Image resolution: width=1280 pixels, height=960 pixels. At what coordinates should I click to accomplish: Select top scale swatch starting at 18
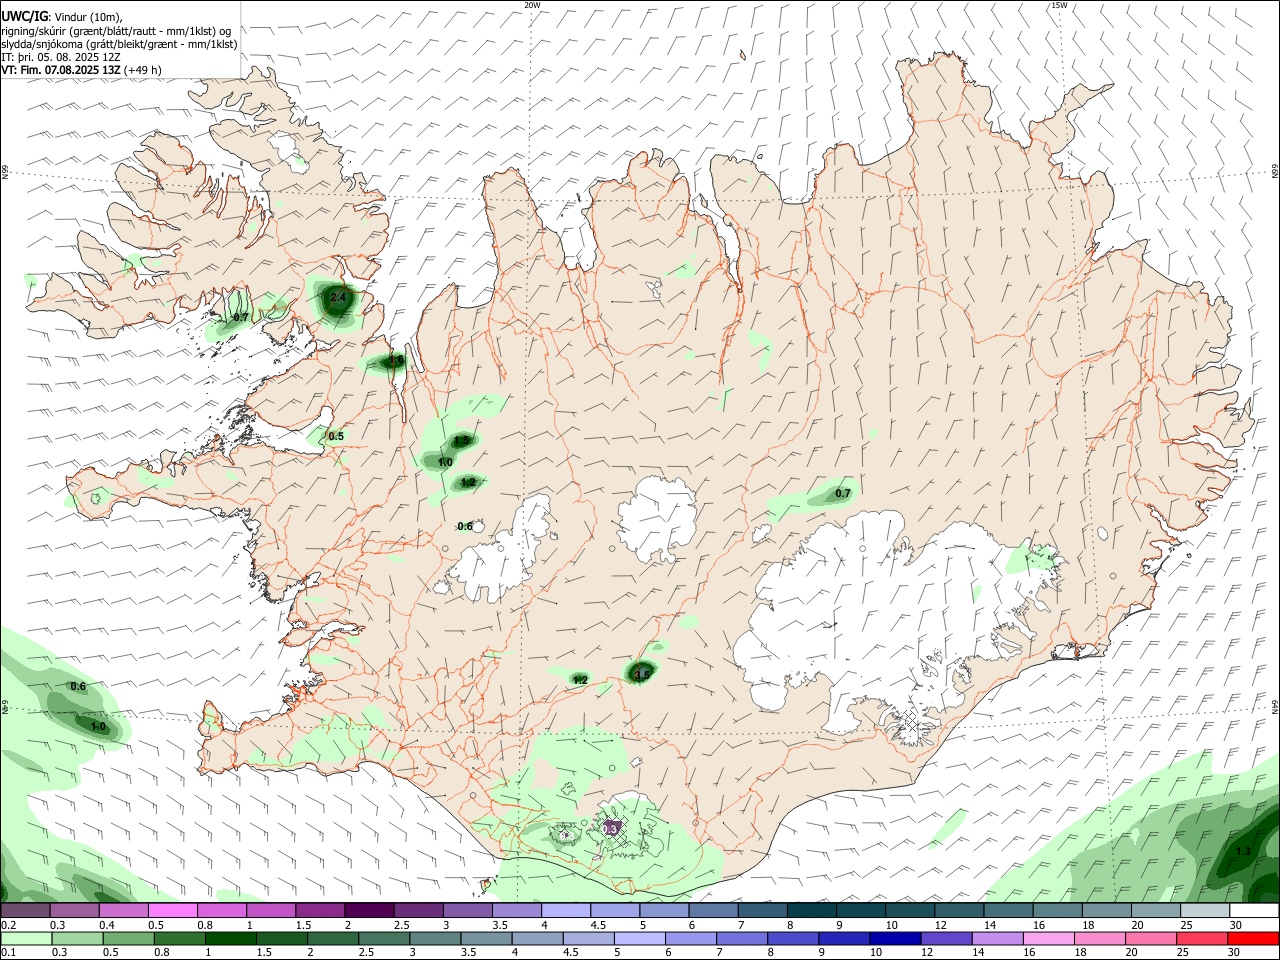click(1107, 911)
